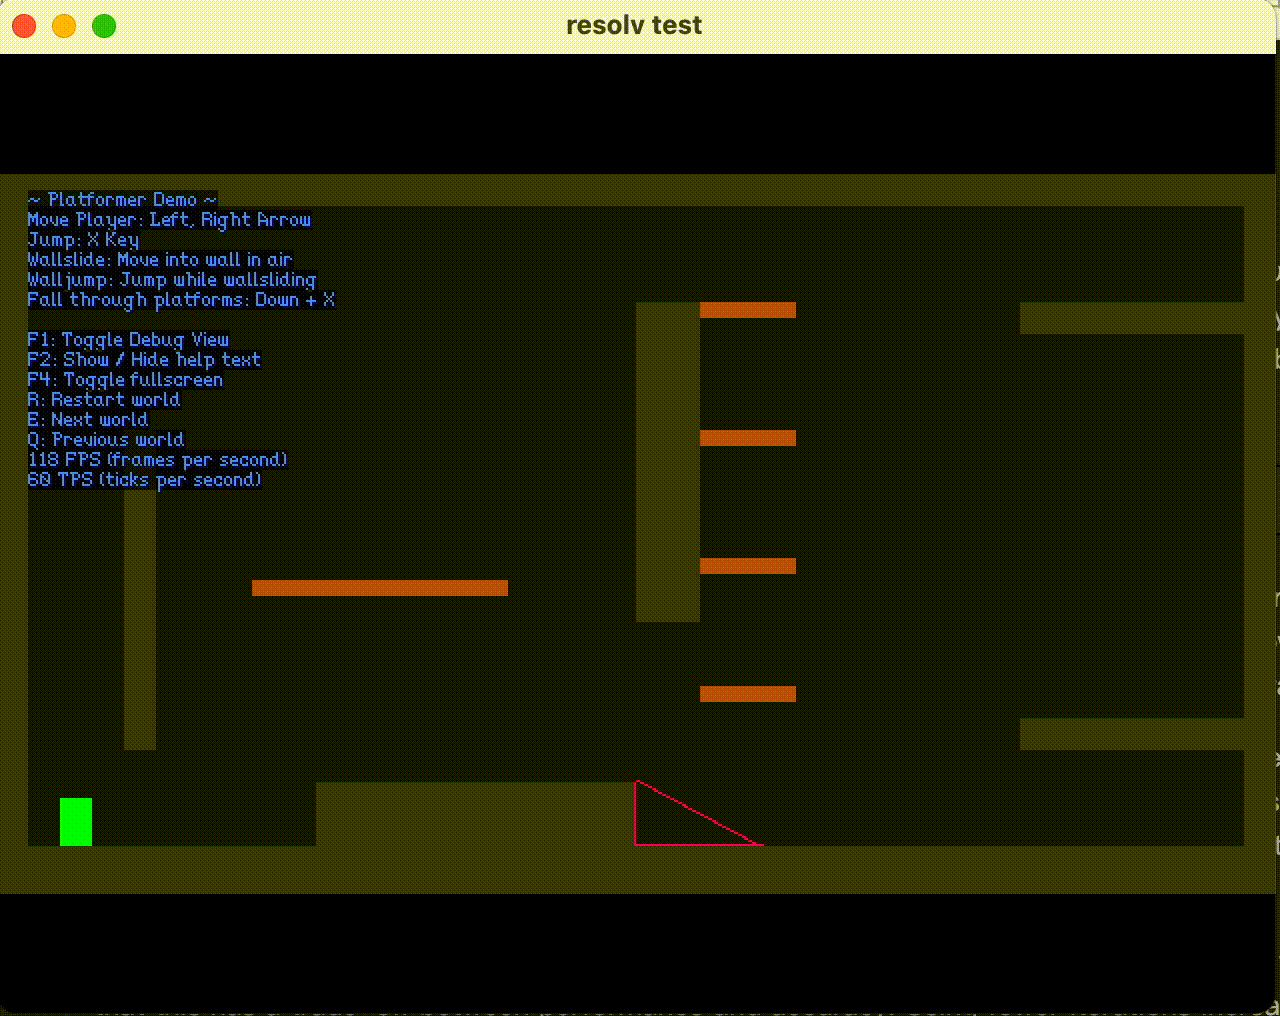Toggle Debug View via the F1 text
Viewport: 1280px width, 1016px height.
(127, 340)
